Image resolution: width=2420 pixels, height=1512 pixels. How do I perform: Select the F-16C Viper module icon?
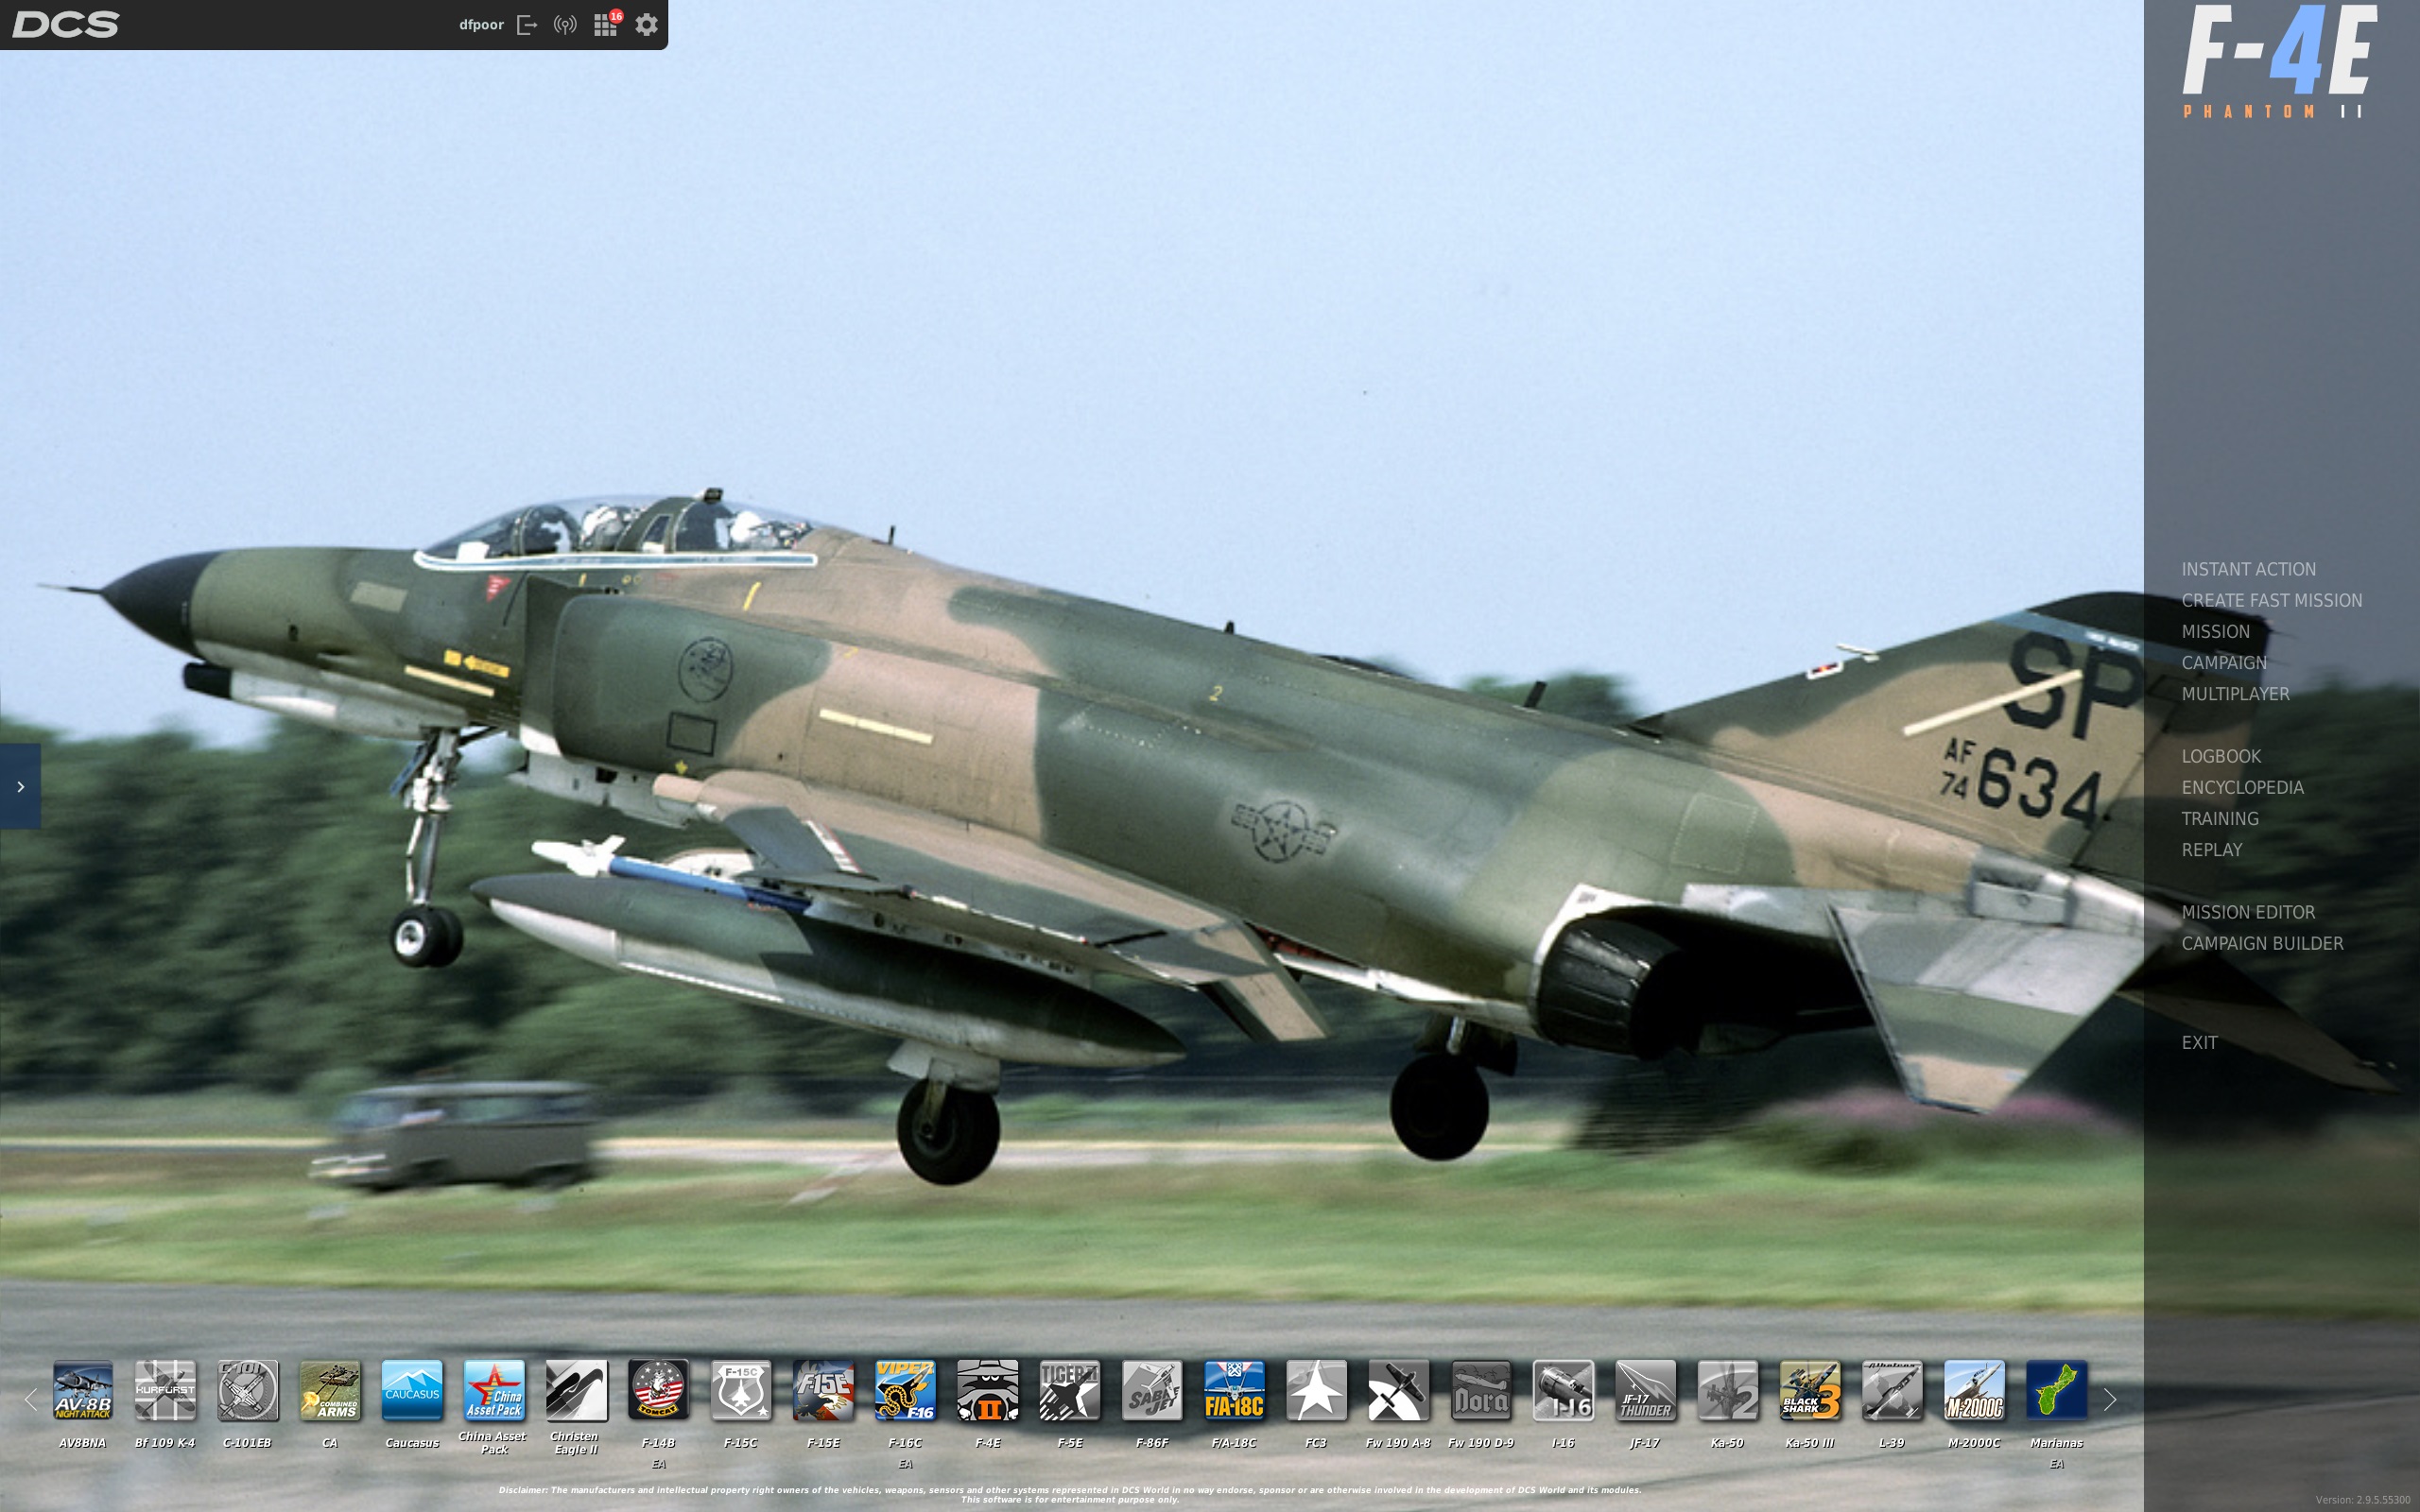[904, 1389]
